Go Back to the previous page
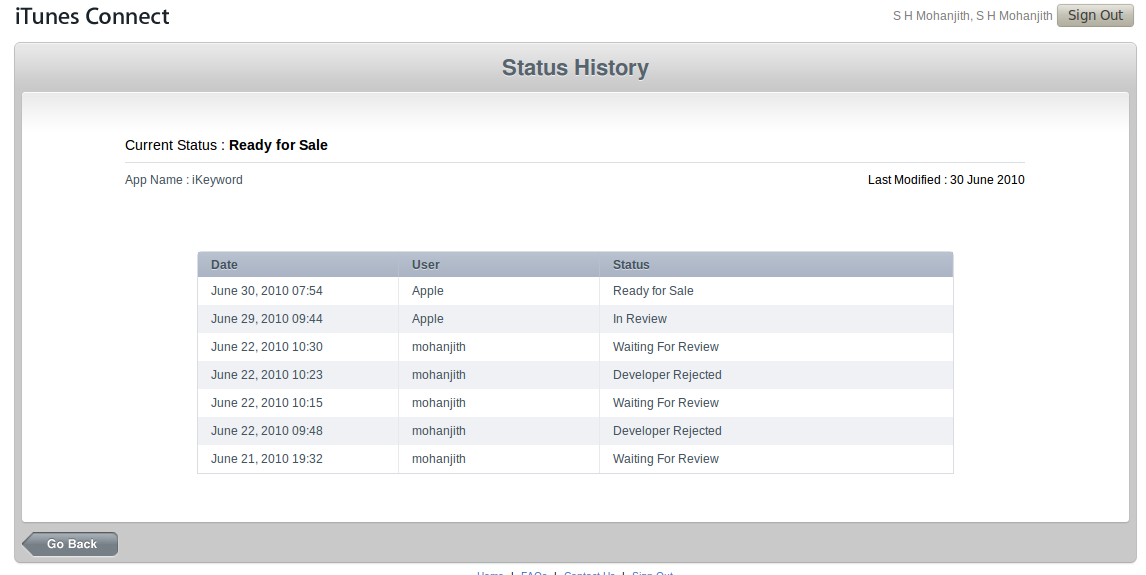 [70, 544]
